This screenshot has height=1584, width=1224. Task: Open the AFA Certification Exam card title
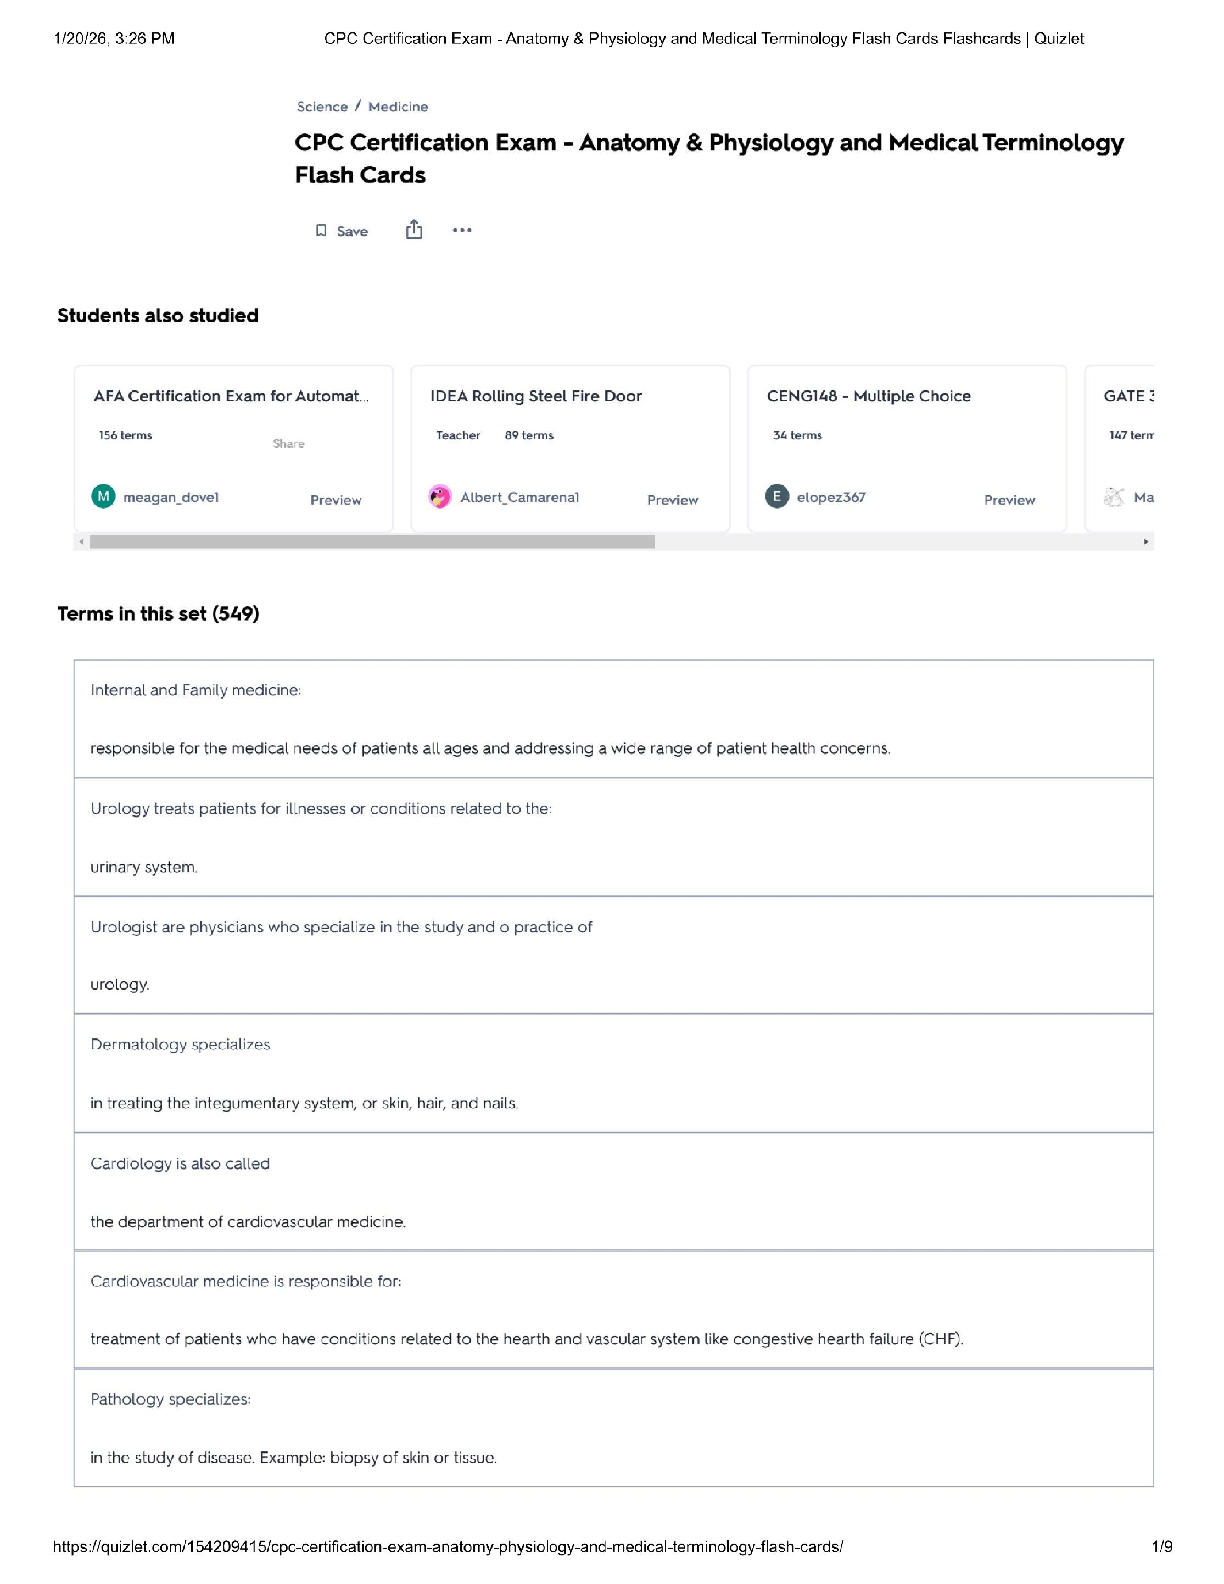(231, 396)
